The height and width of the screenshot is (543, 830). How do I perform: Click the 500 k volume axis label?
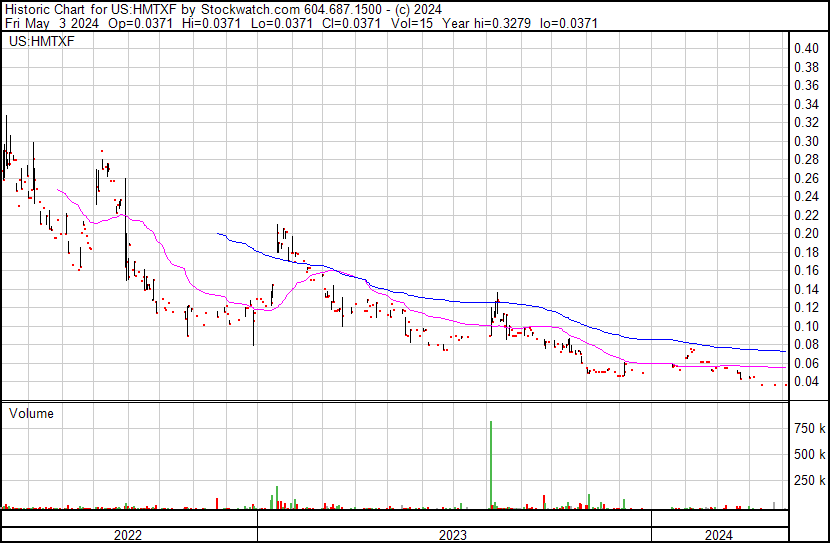click(809, 454)
